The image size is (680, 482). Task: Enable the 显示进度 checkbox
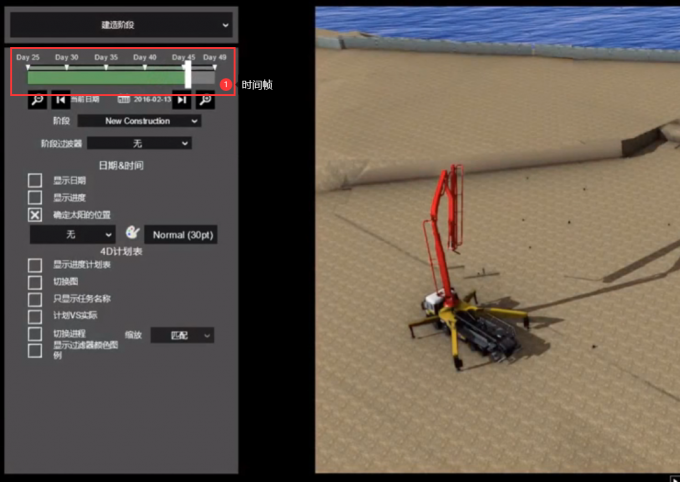35,197
